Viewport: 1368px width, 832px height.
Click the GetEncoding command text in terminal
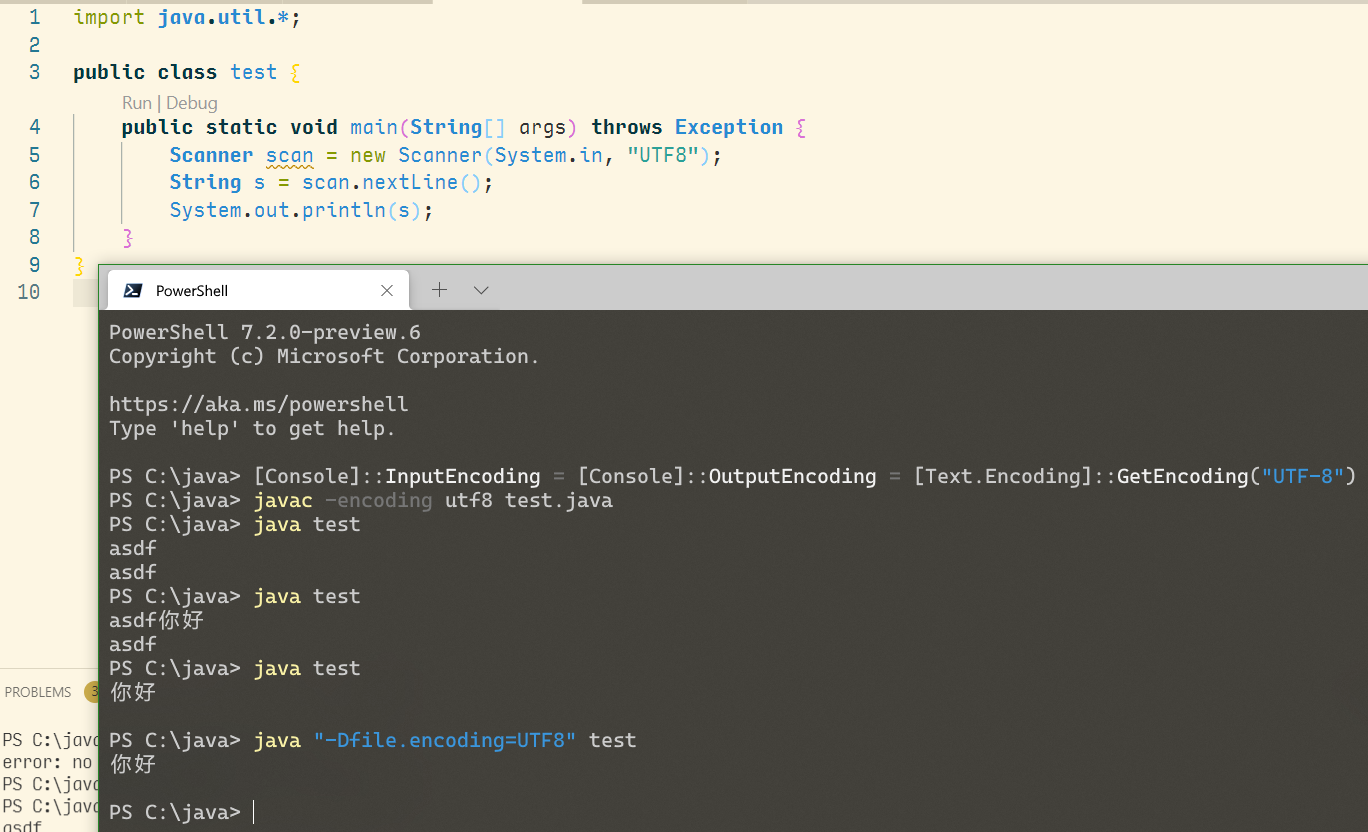pyautogui.click(x=1183, y=476)
